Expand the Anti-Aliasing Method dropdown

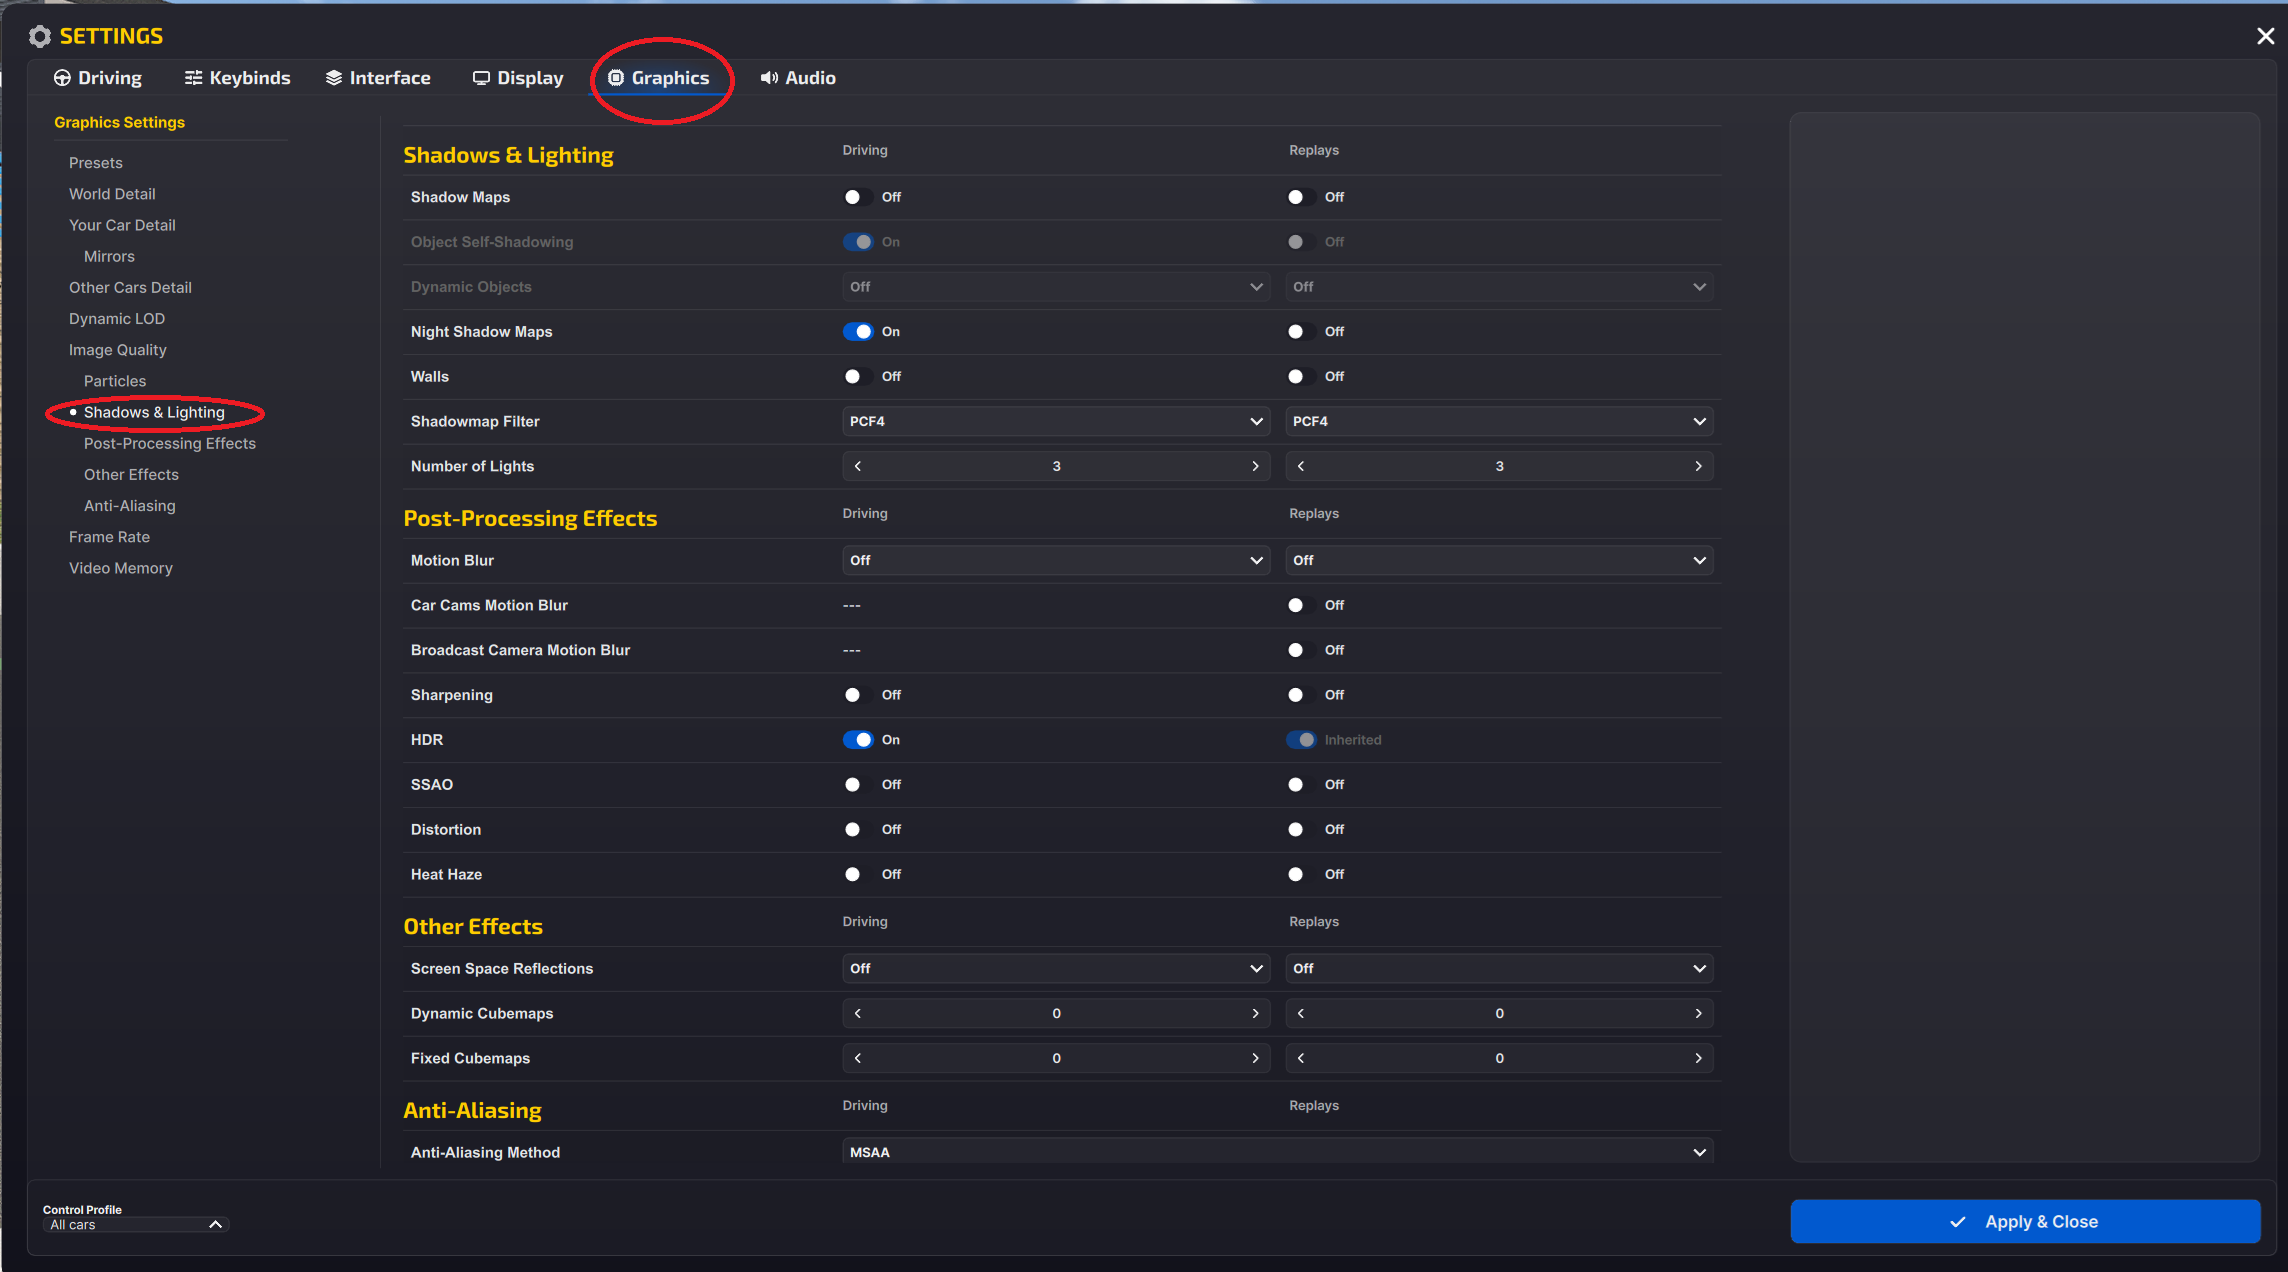[x=1277, y=1152]
